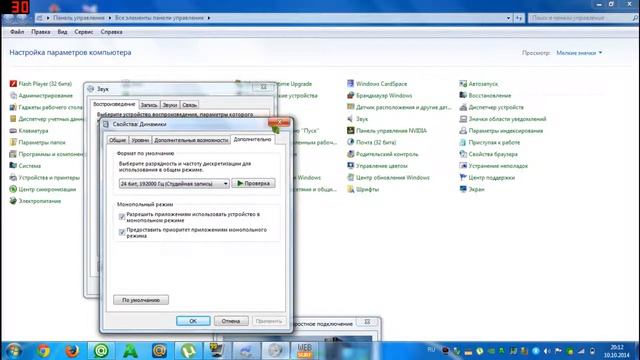Open Диспетчер устройств icon
640x360 pixels.
coord(463,107)
